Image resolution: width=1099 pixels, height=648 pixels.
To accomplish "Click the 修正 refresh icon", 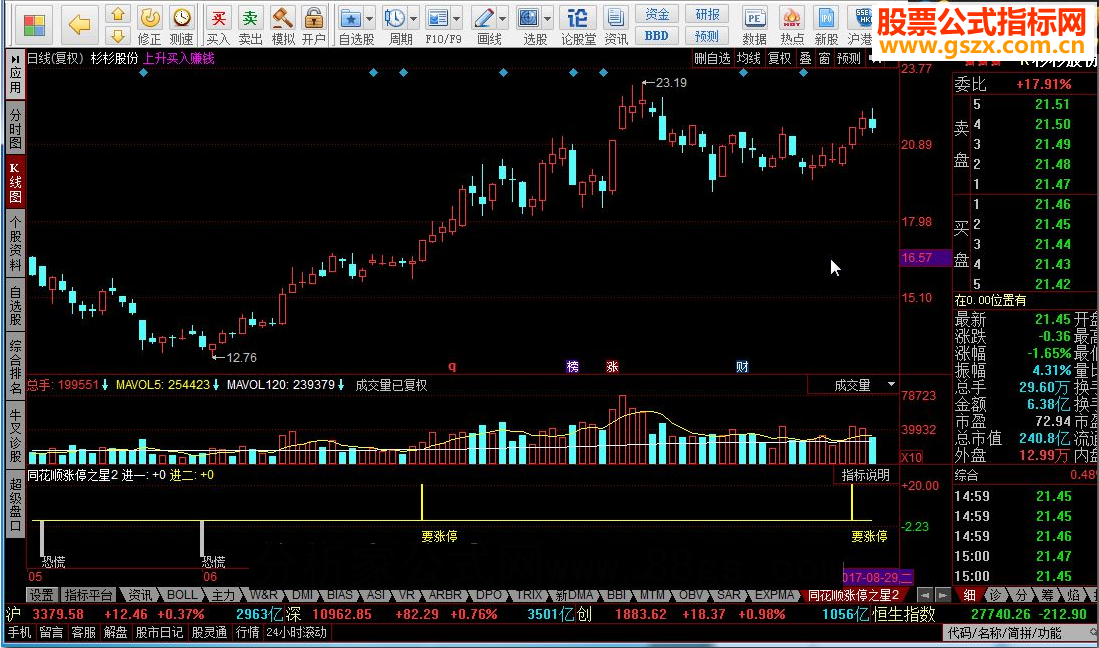I will 149,18.
